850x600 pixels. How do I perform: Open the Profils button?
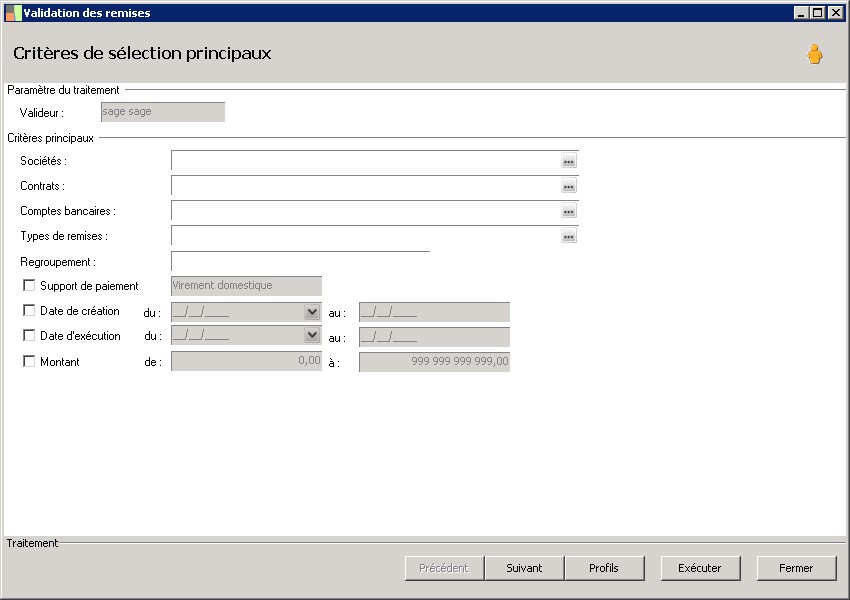coord(604,568)
